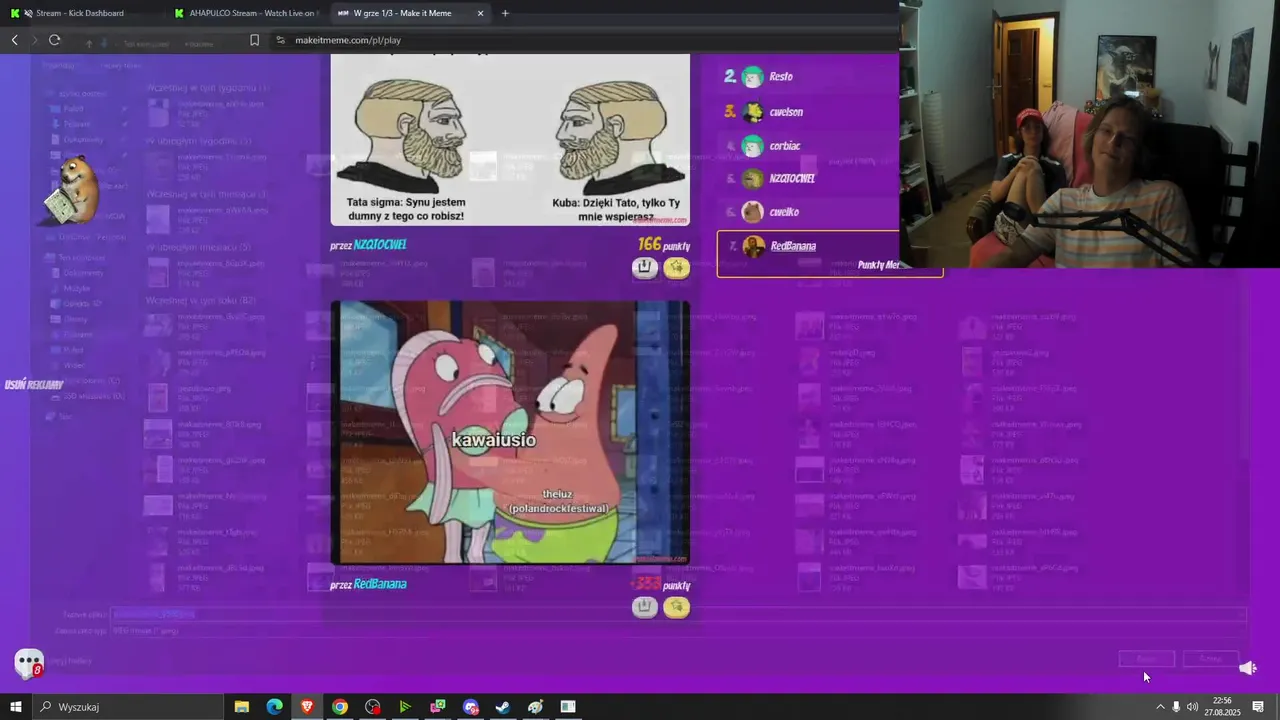
Task: Go back using the browser back arrow
Action: click(x=15, y=40)
